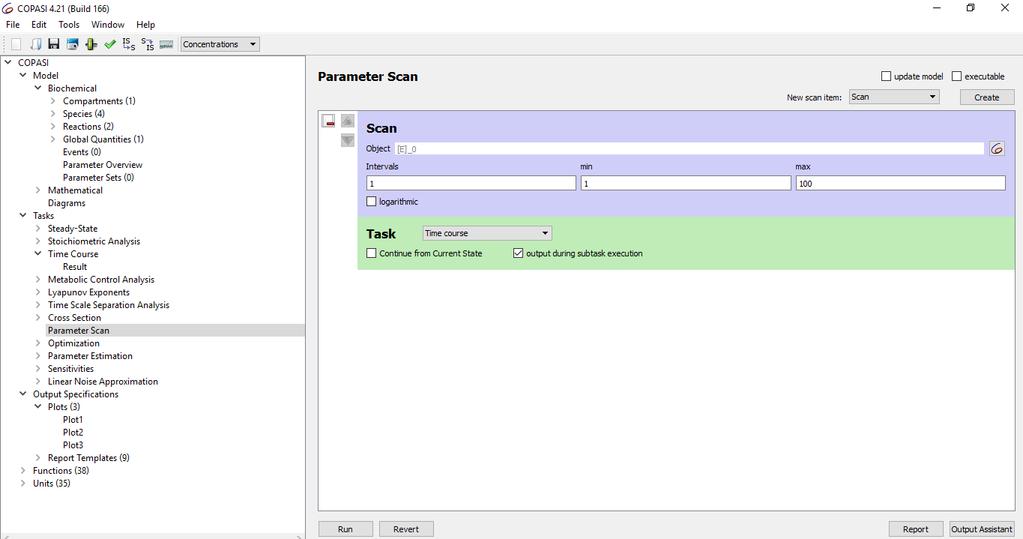Open the Edit menu
The image size is (1023, 539).
[x=39, y=25]
